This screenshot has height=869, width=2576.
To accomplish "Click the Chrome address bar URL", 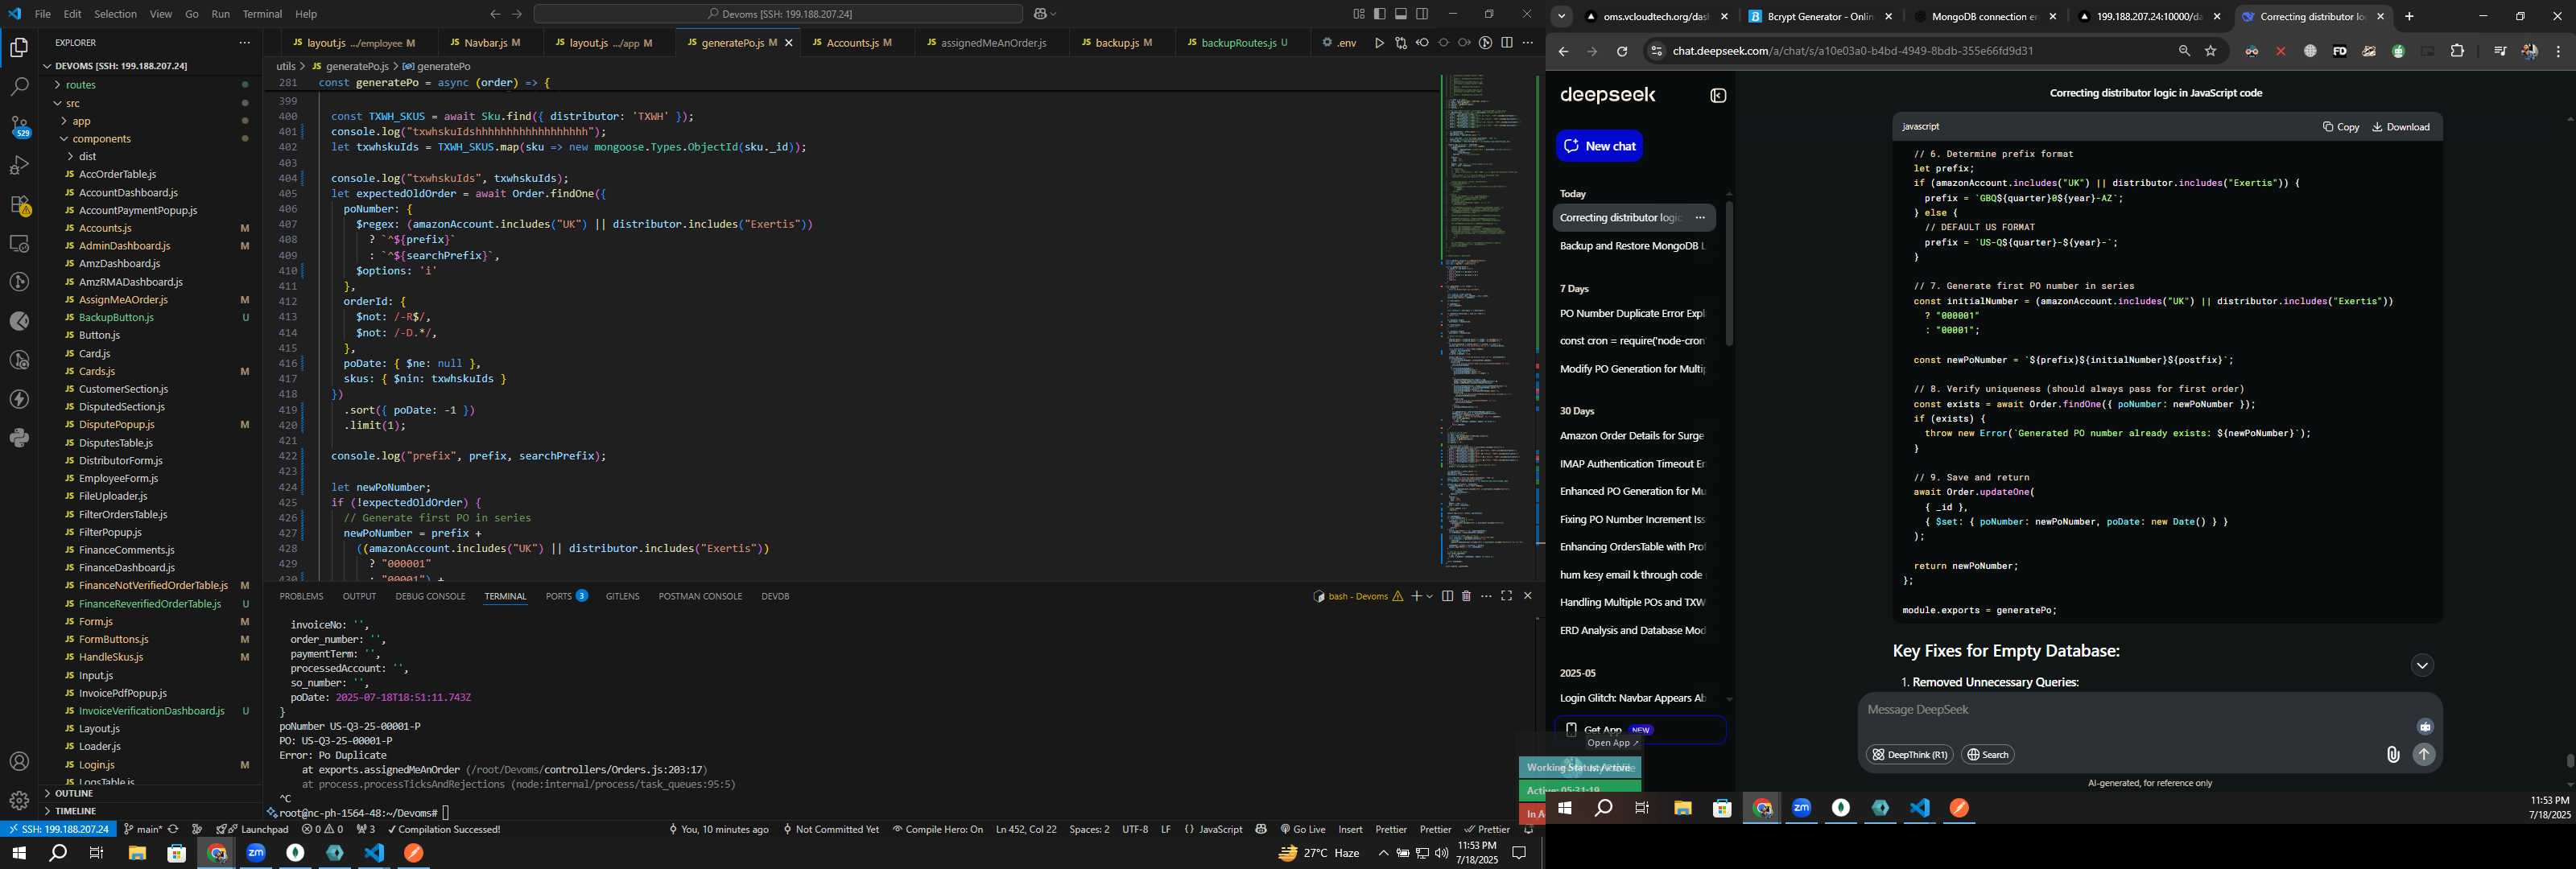I will click(1853, 51).
